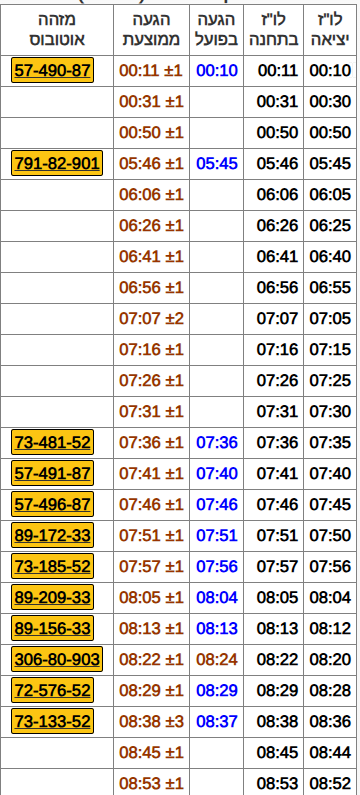Select departure schedule time 08:28
360x795 pixels.
click(x=330, y=691)
